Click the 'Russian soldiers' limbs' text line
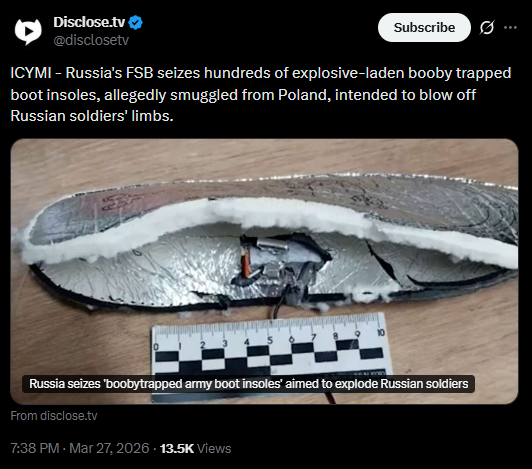The height and width of the screenshot is (469, 532). [92, 116]
